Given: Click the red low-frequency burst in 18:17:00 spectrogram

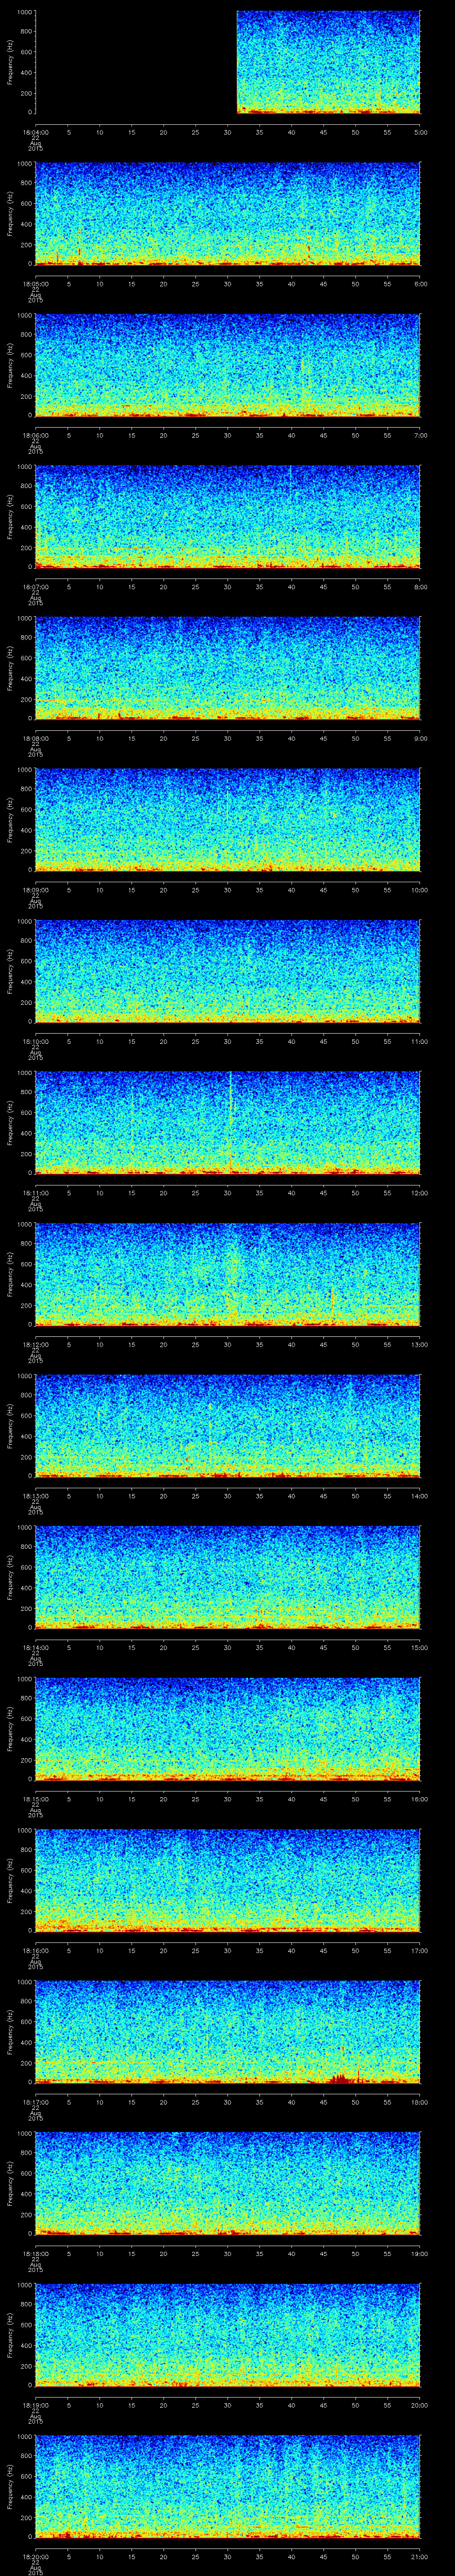Looking at the screenshot, I should 340,2079.
